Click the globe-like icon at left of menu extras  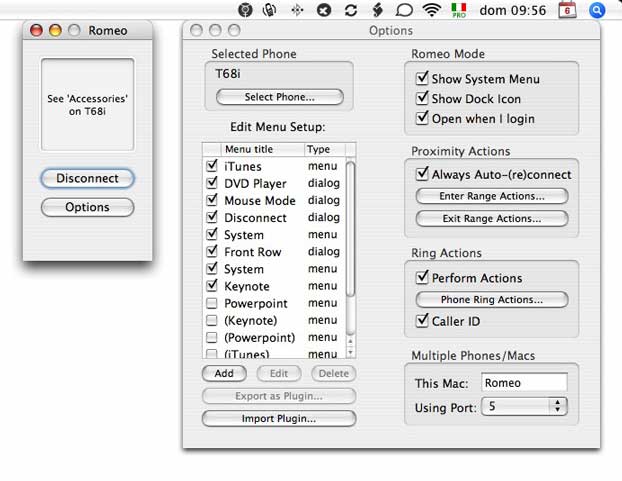[x=245, y=10]
